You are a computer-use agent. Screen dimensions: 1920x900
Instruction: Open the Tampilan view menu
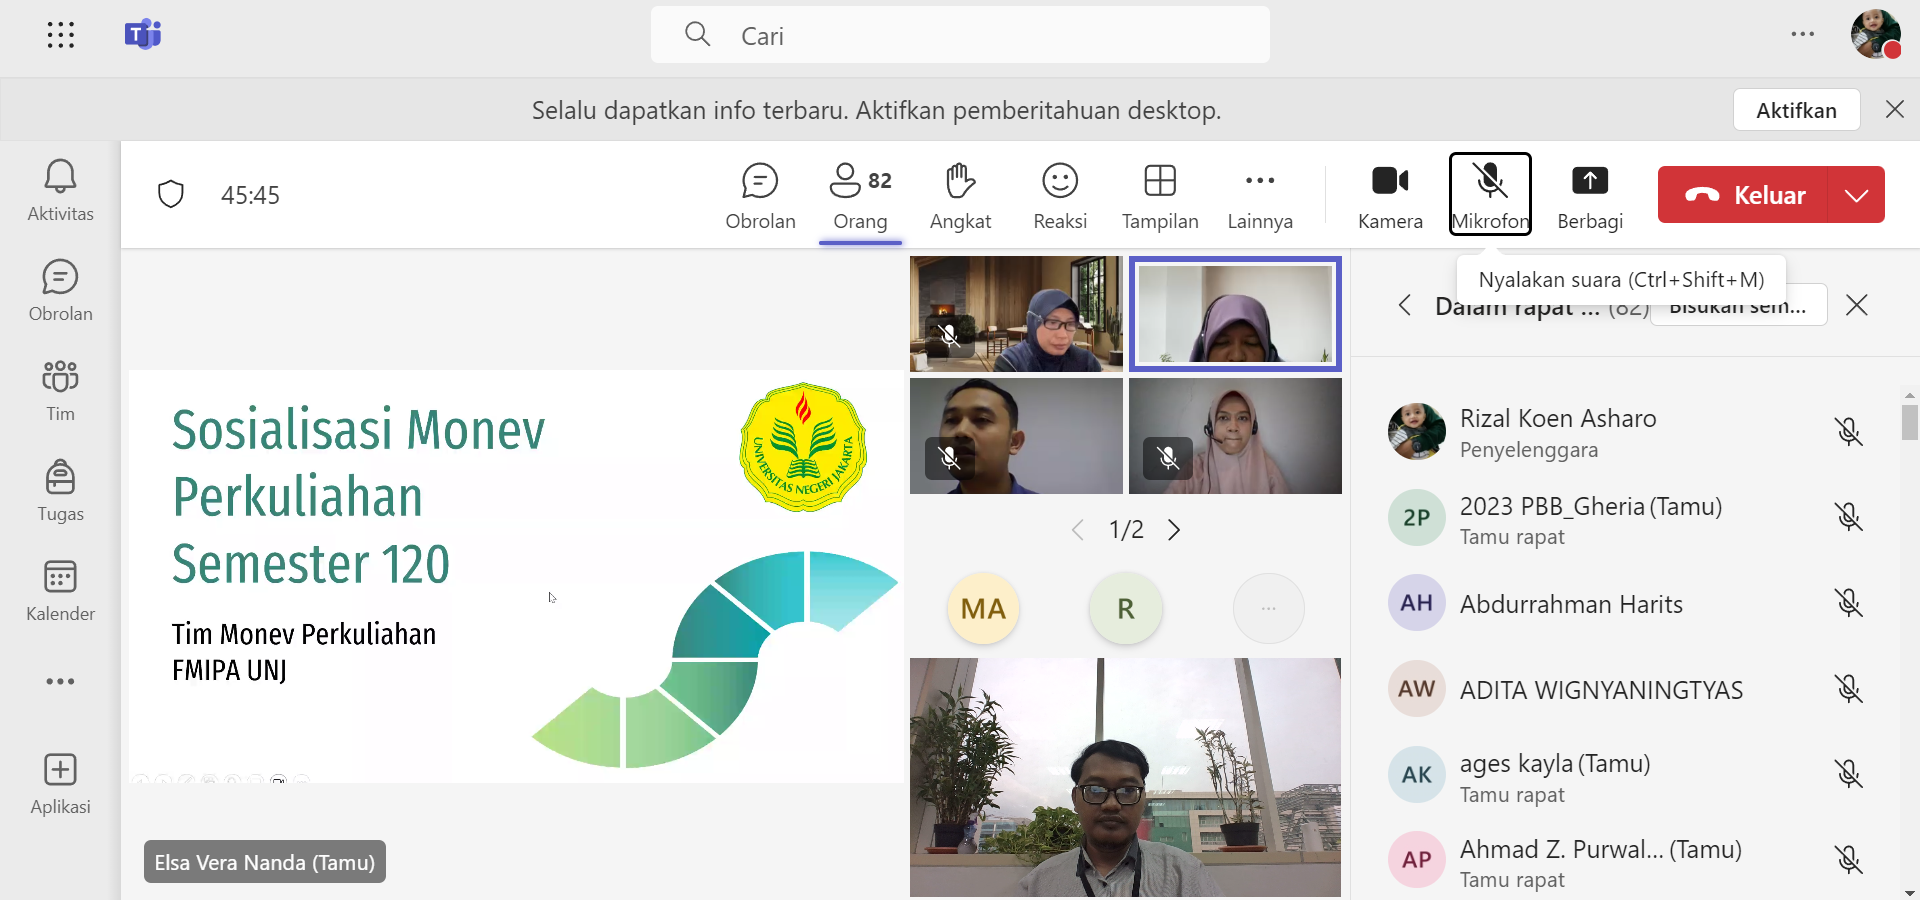(1160, 196)
